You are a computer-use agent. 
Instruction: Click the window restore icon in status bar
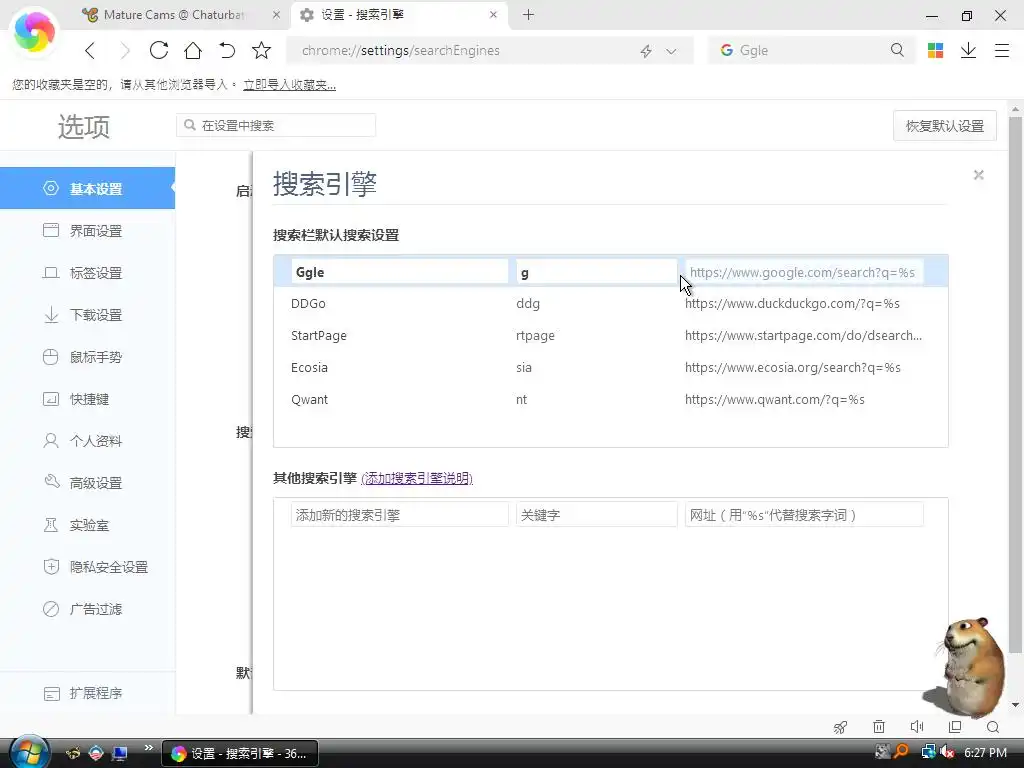(x=955, y=727)
